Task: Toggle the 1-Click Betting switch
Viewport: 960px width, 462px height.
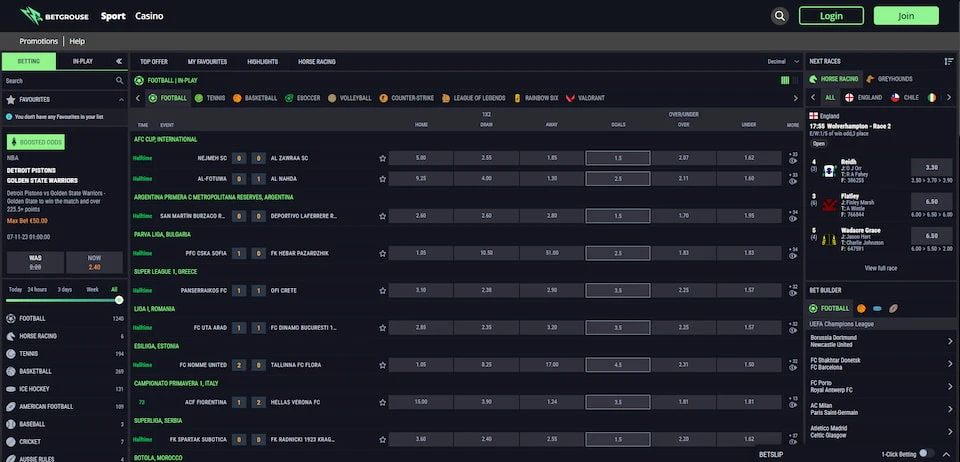Action: 927,453
